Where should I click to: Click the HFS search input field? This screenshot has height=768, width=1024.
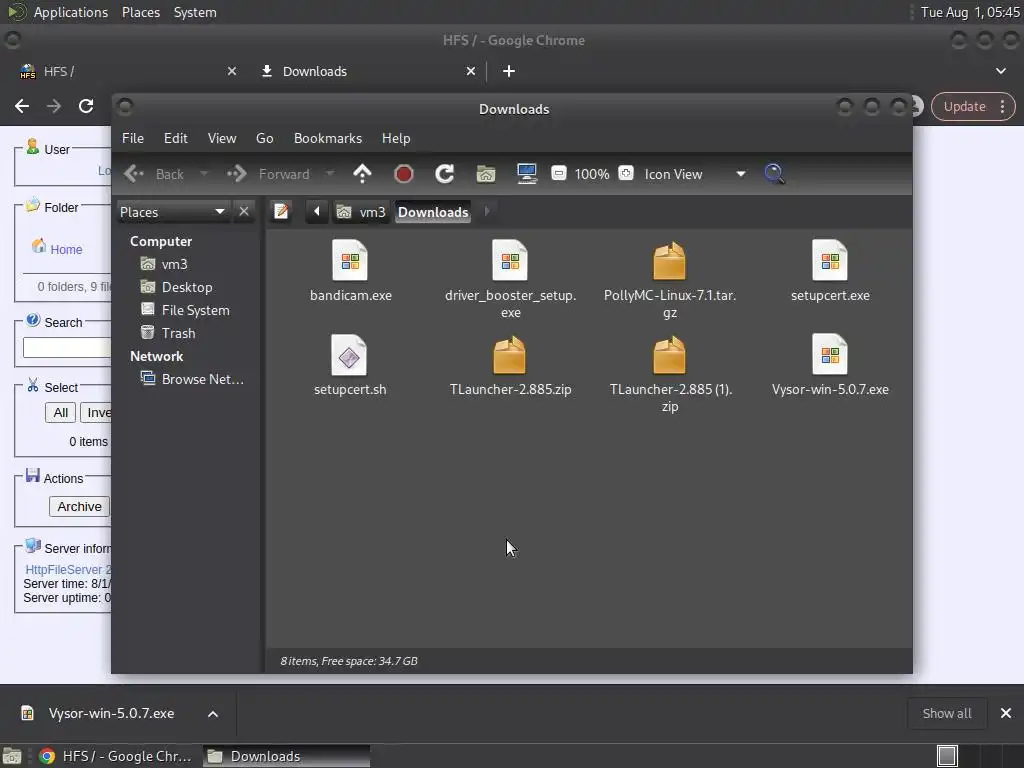67,347
